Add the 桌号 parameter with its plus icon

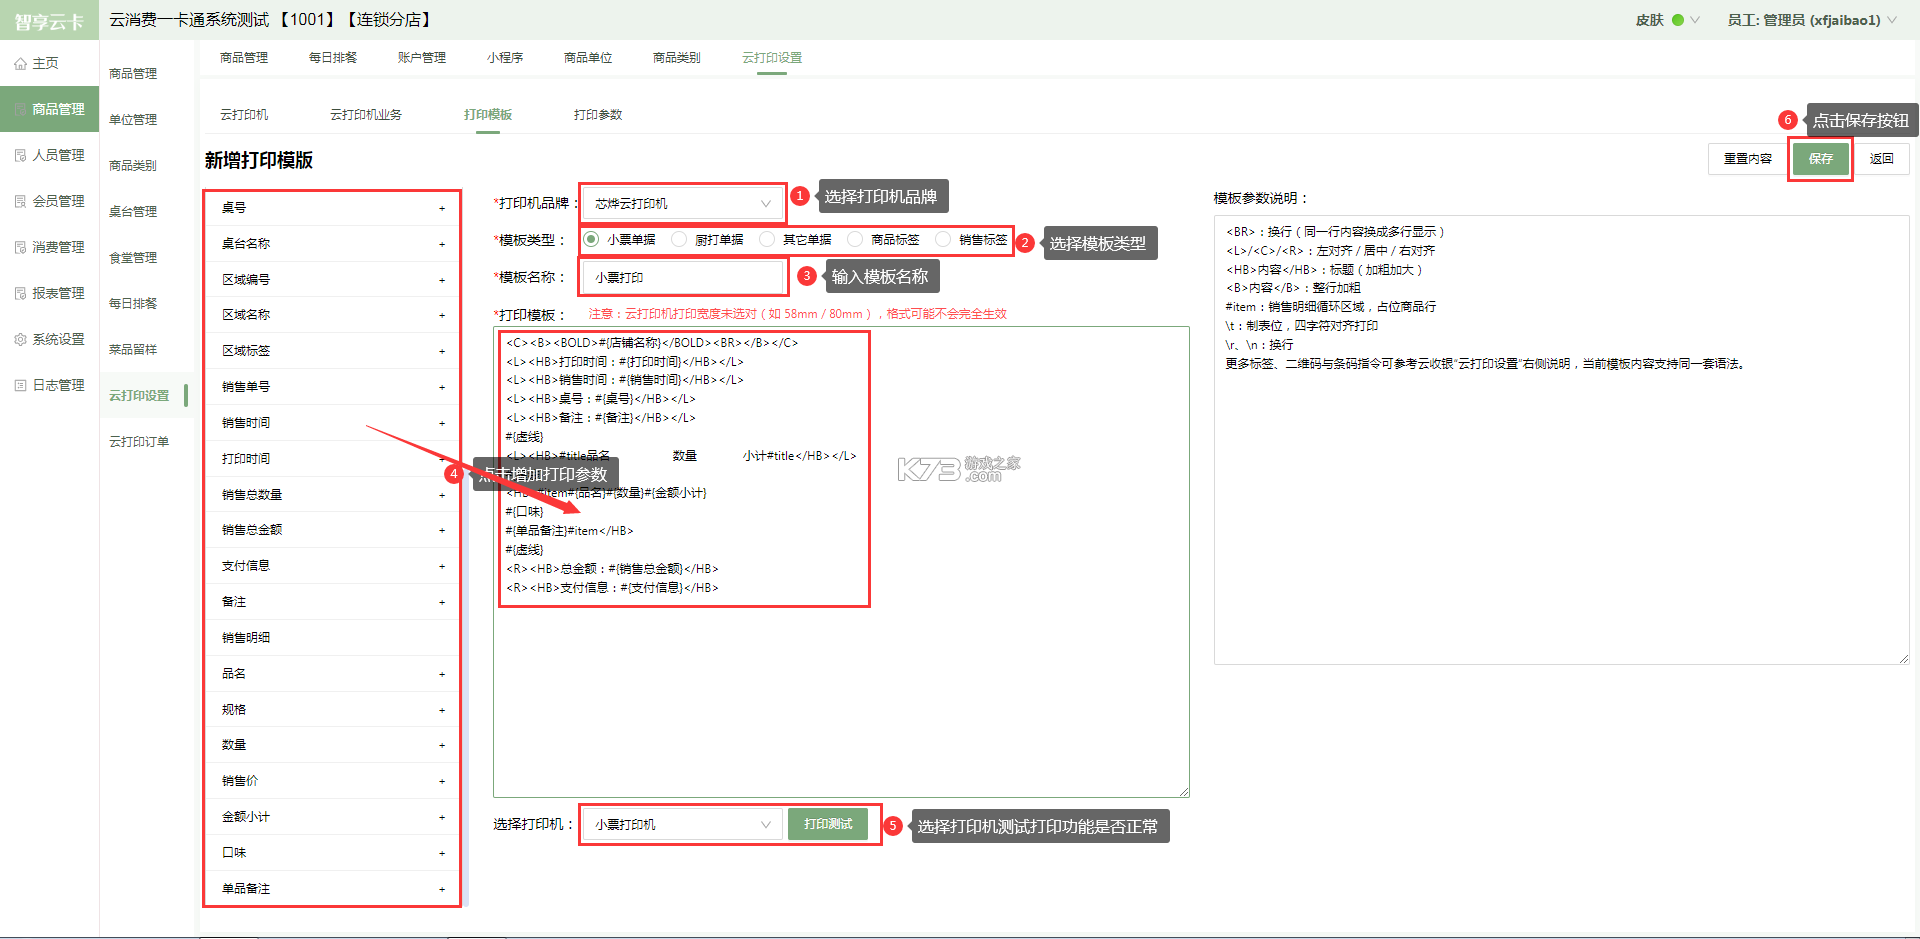(442, 209)
